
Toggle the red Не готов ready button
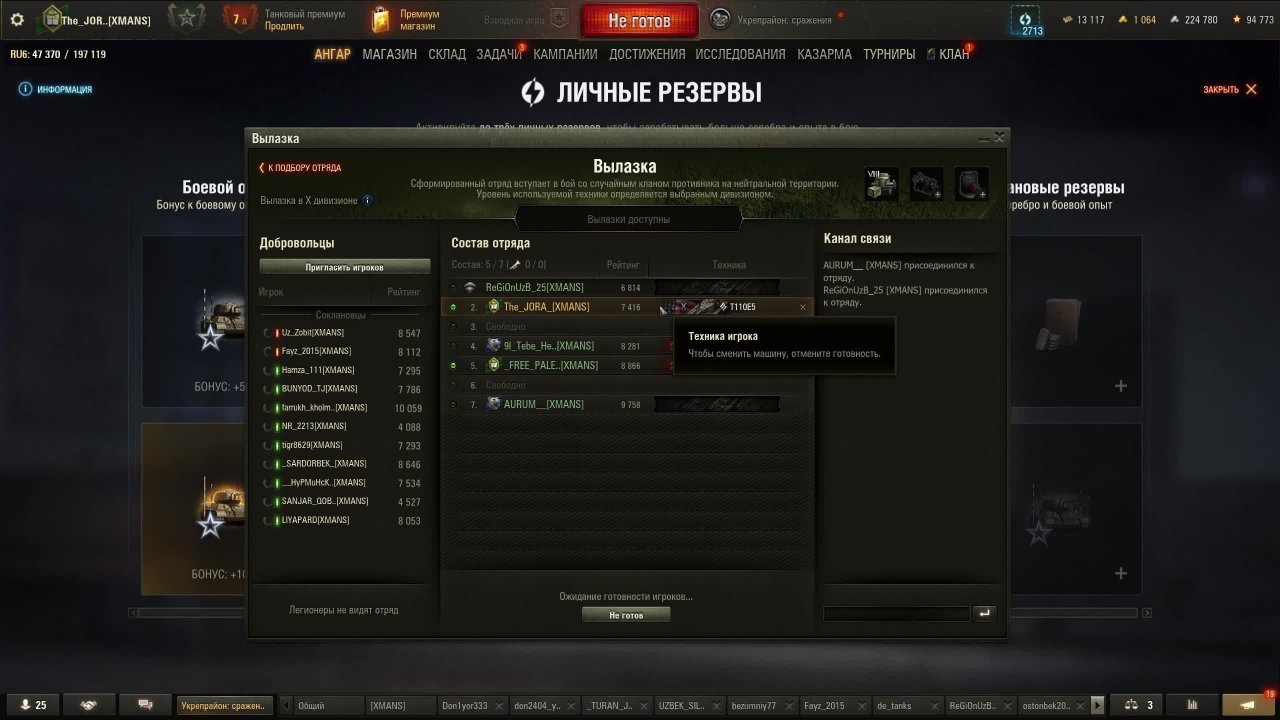[639, 20]
